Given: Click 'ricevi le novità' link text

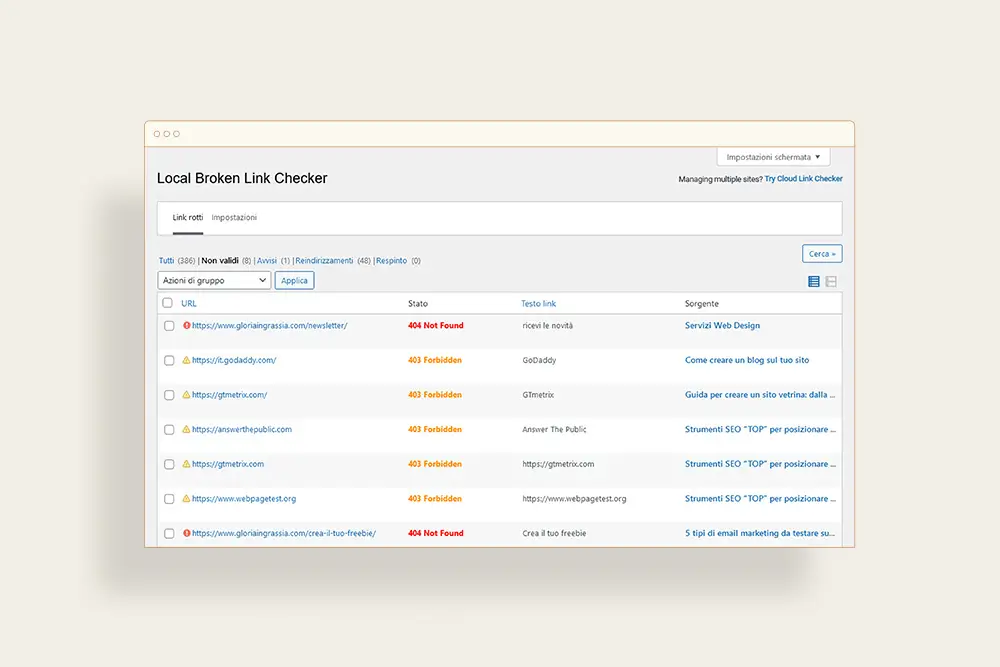Looking at the screenshot, I should coord(548,325).
